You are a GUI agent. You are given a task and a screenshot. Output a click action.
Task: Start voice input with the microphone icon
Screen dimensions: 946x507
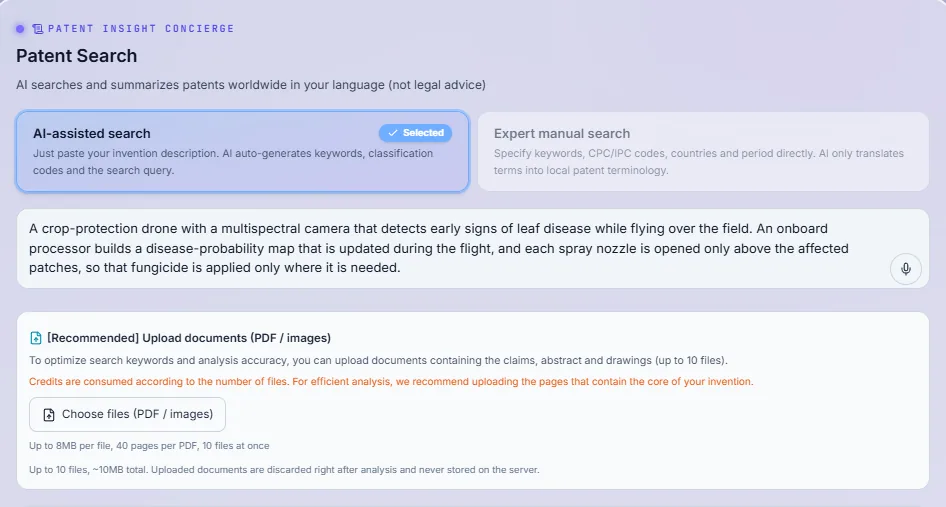906,269
